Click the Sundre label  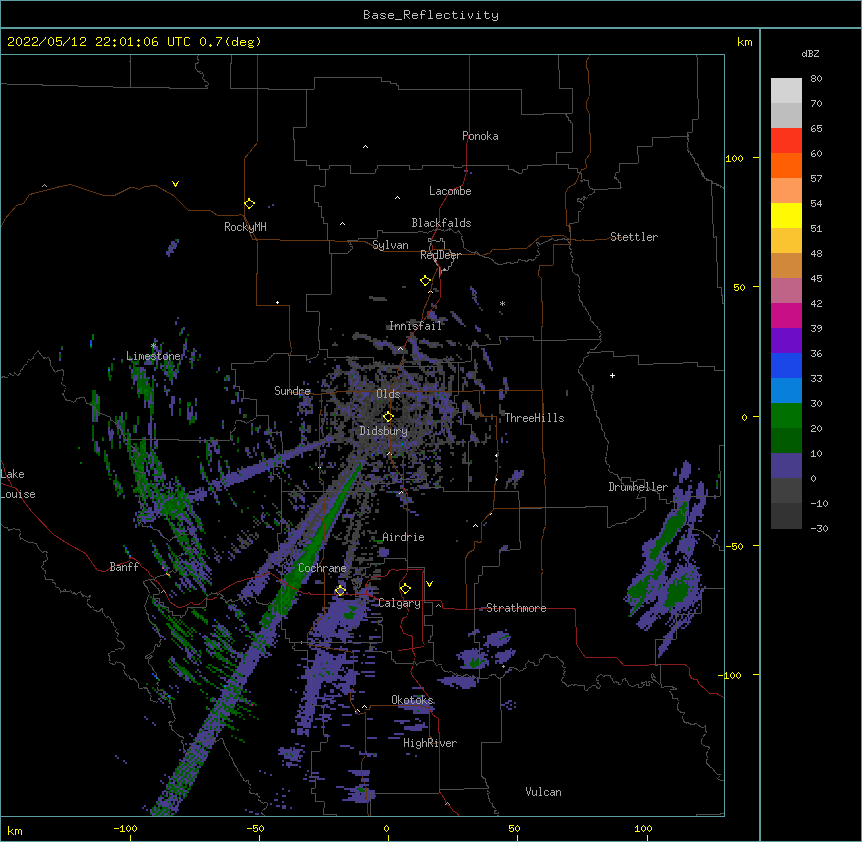pyautogui.click(x=292, y=391)
